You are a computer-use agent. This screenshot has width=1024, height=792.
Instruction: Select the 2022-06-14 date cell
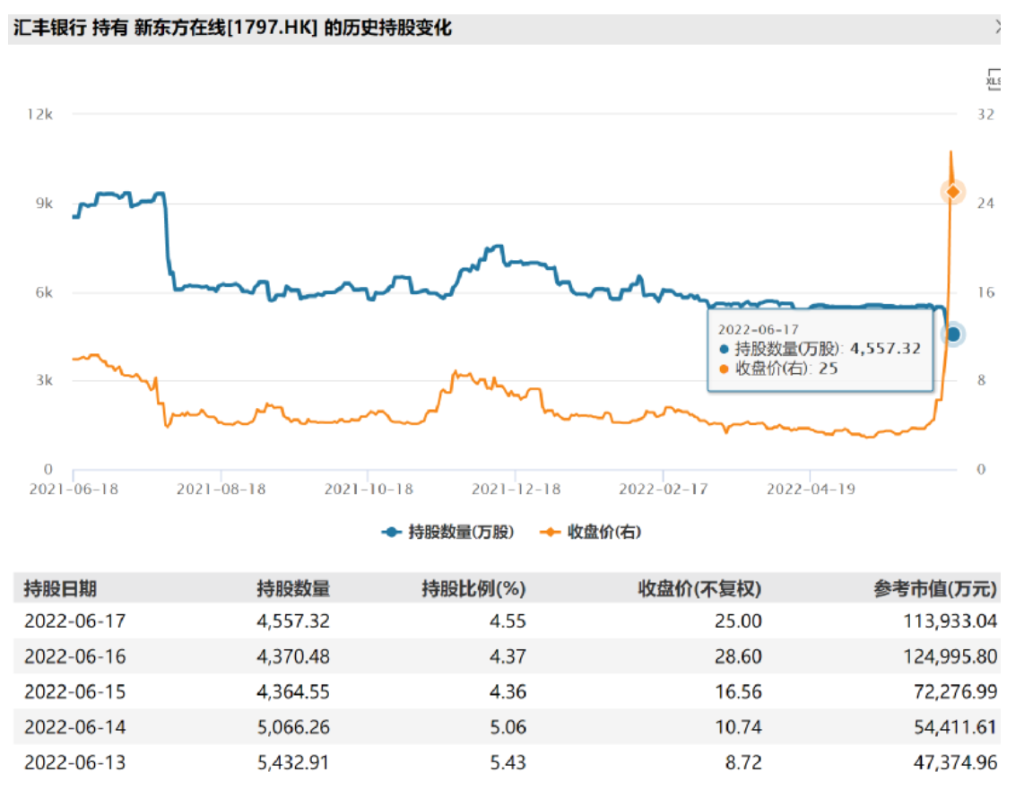click(75, 727)
